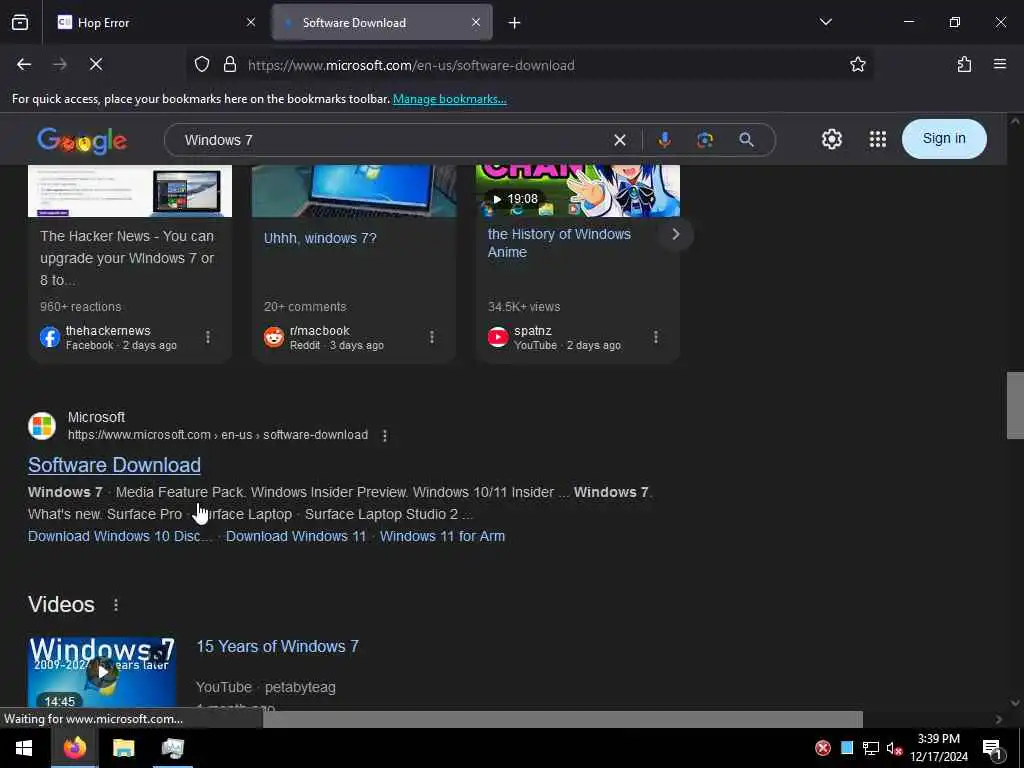Open tracking protection shield icon
Image resolution: width=1024 pixels, height=768 pixels.
[x=202, y=64]
